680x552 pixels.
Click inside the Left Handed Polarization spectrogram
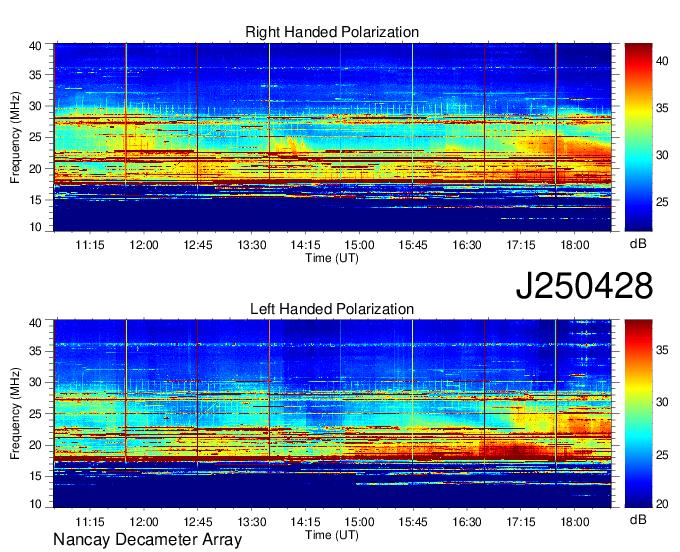click(332, 414)
